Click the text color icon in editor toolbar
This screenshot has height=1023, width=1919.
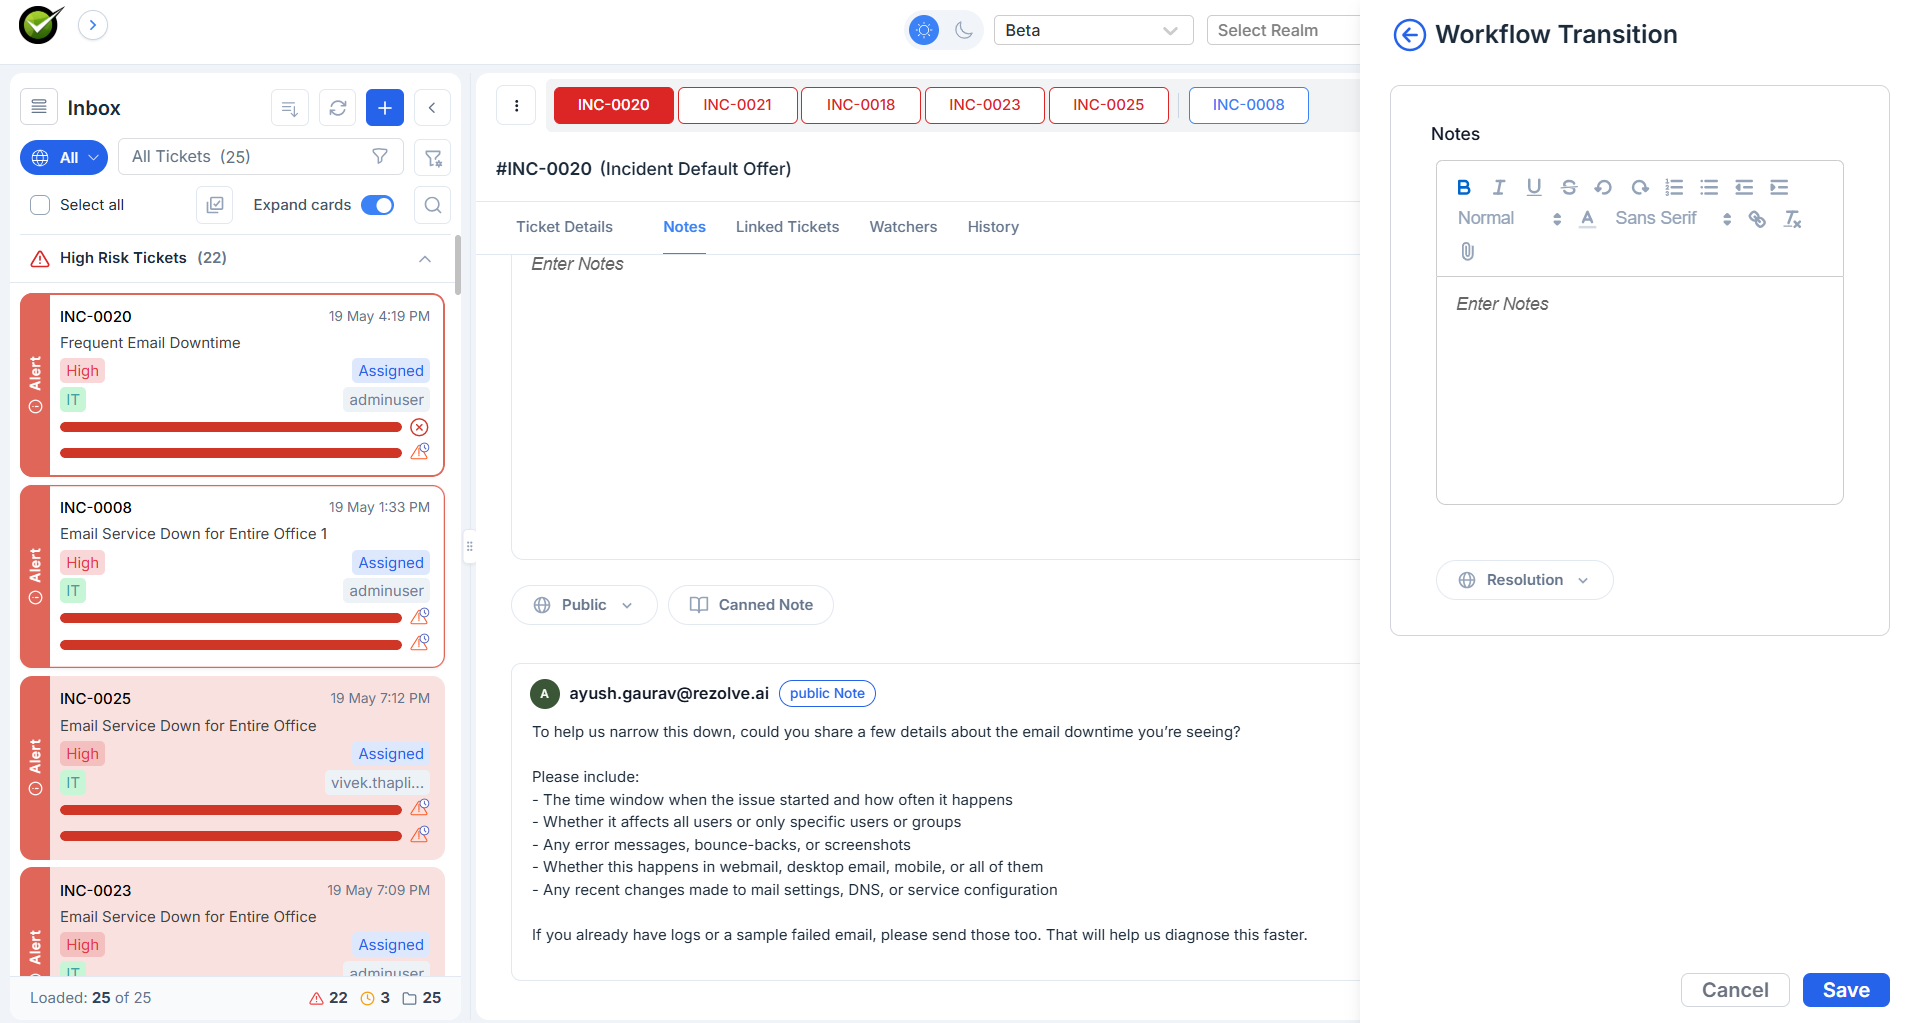tap(1587, 219)
